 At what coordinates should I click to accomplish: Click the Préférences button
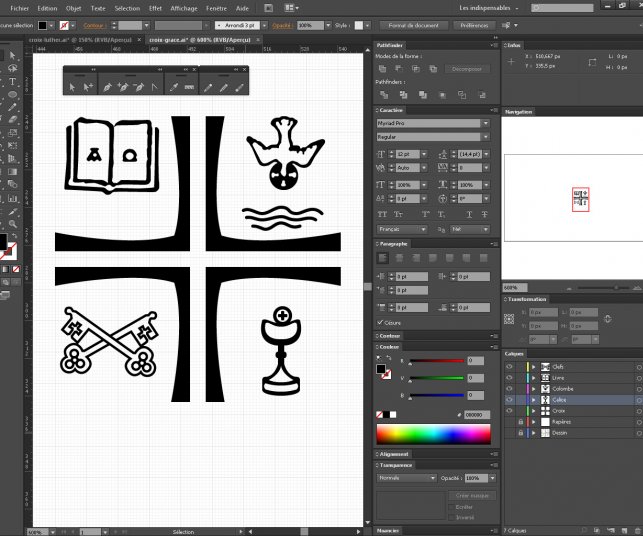point(474,25)
